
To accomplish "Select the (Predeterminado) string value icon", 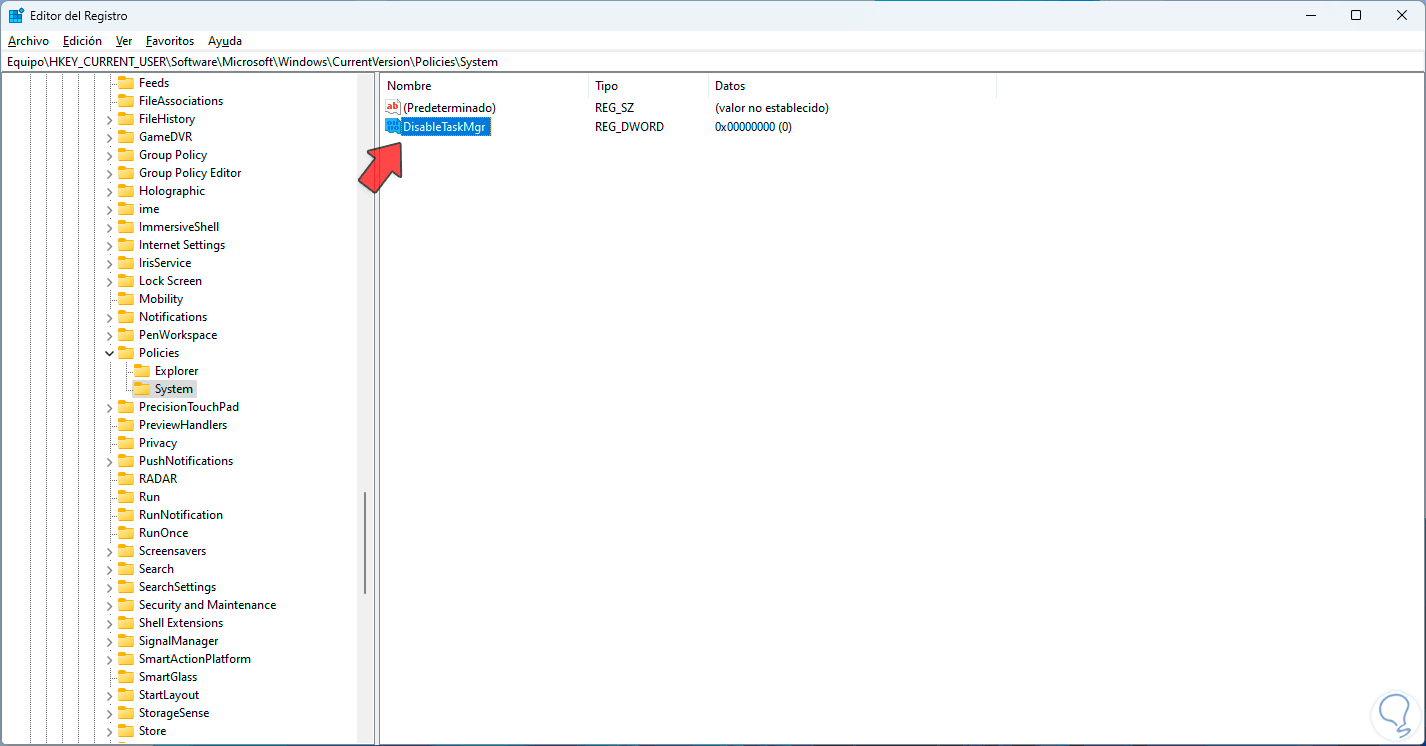I will point(393,108).
